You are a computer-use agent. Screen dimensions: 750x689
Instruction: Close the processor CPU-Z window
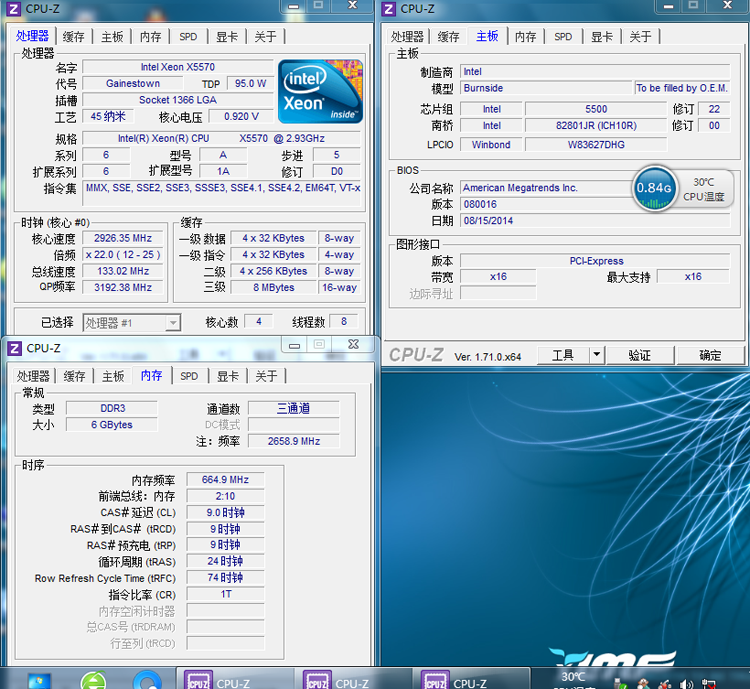pyautogui.click(x=353, y=5)
